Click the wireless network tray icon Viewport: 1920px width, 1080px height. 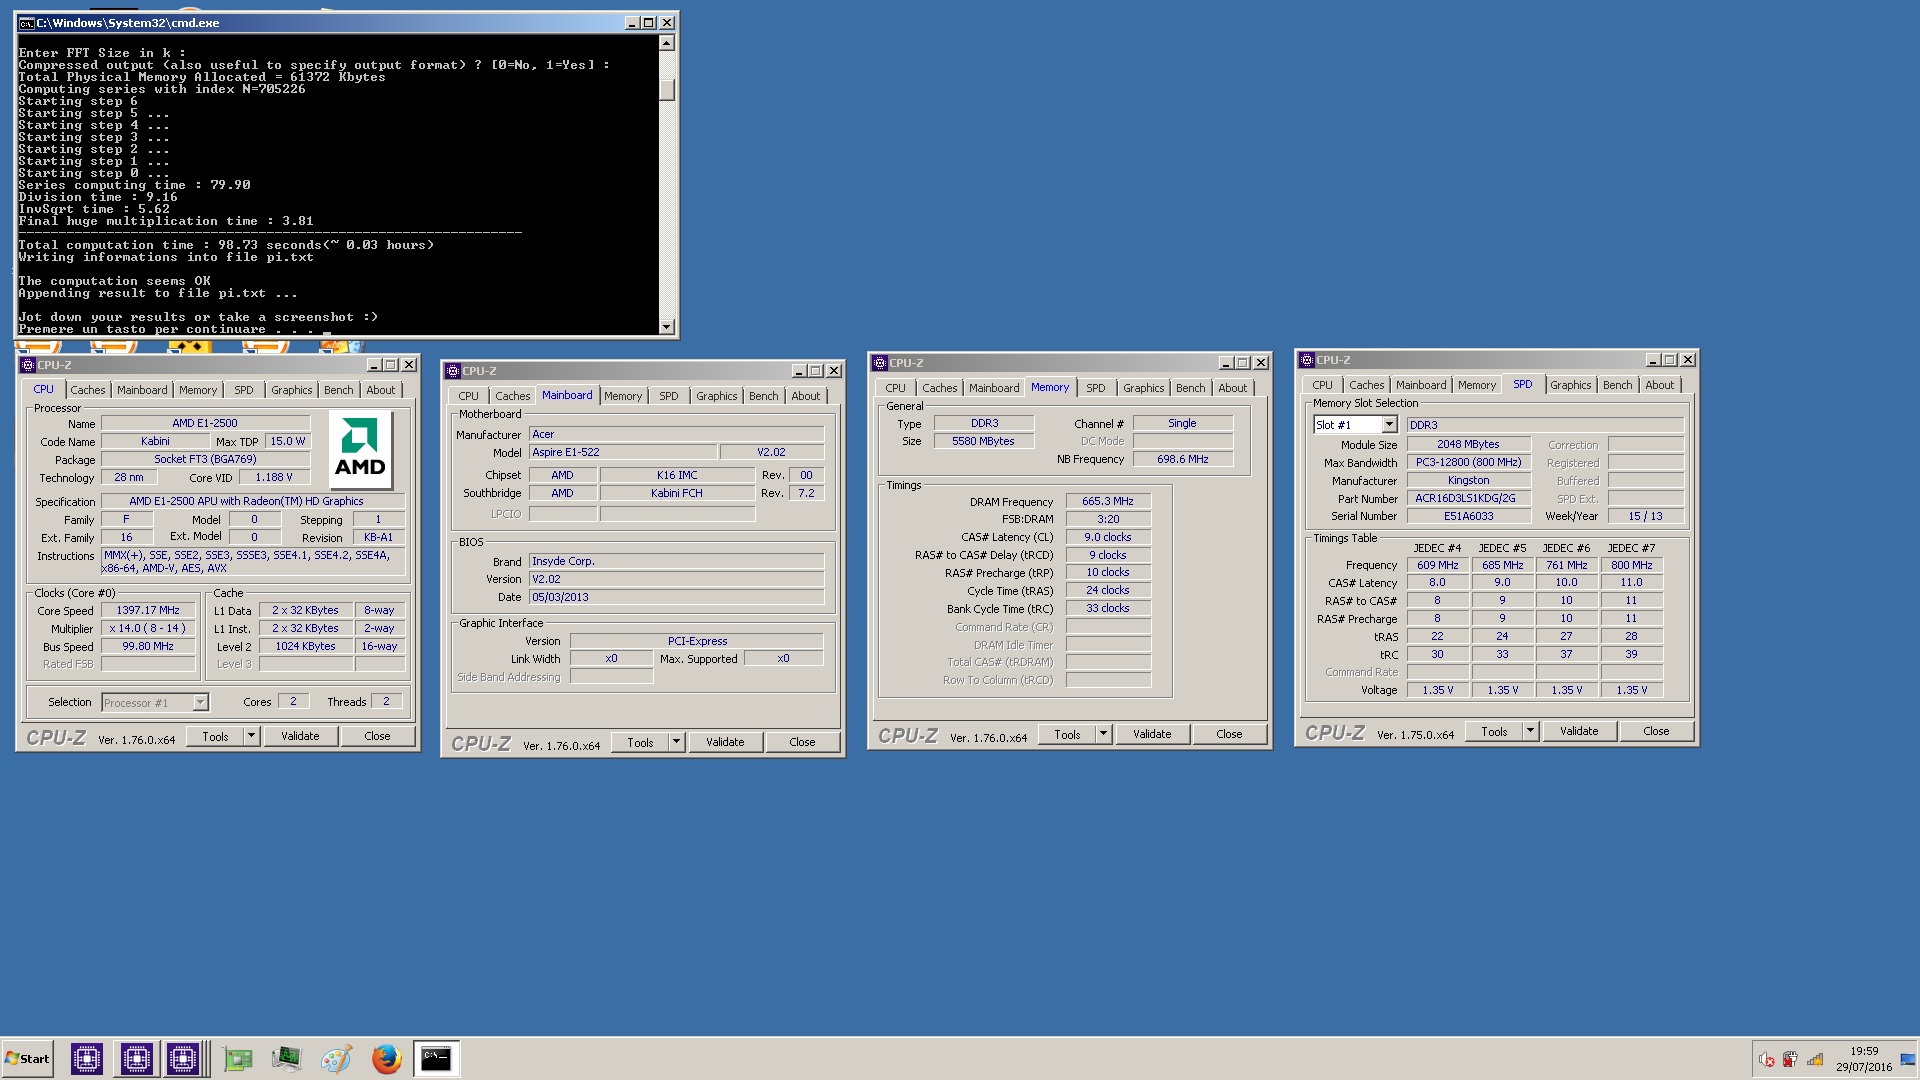1814,1060
